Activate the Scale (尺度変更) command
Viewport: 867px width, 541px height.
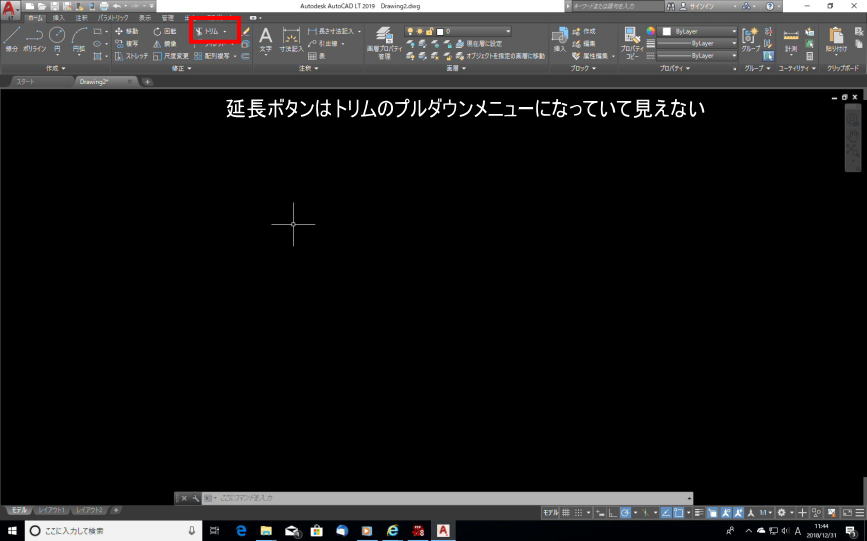[170, 56]
